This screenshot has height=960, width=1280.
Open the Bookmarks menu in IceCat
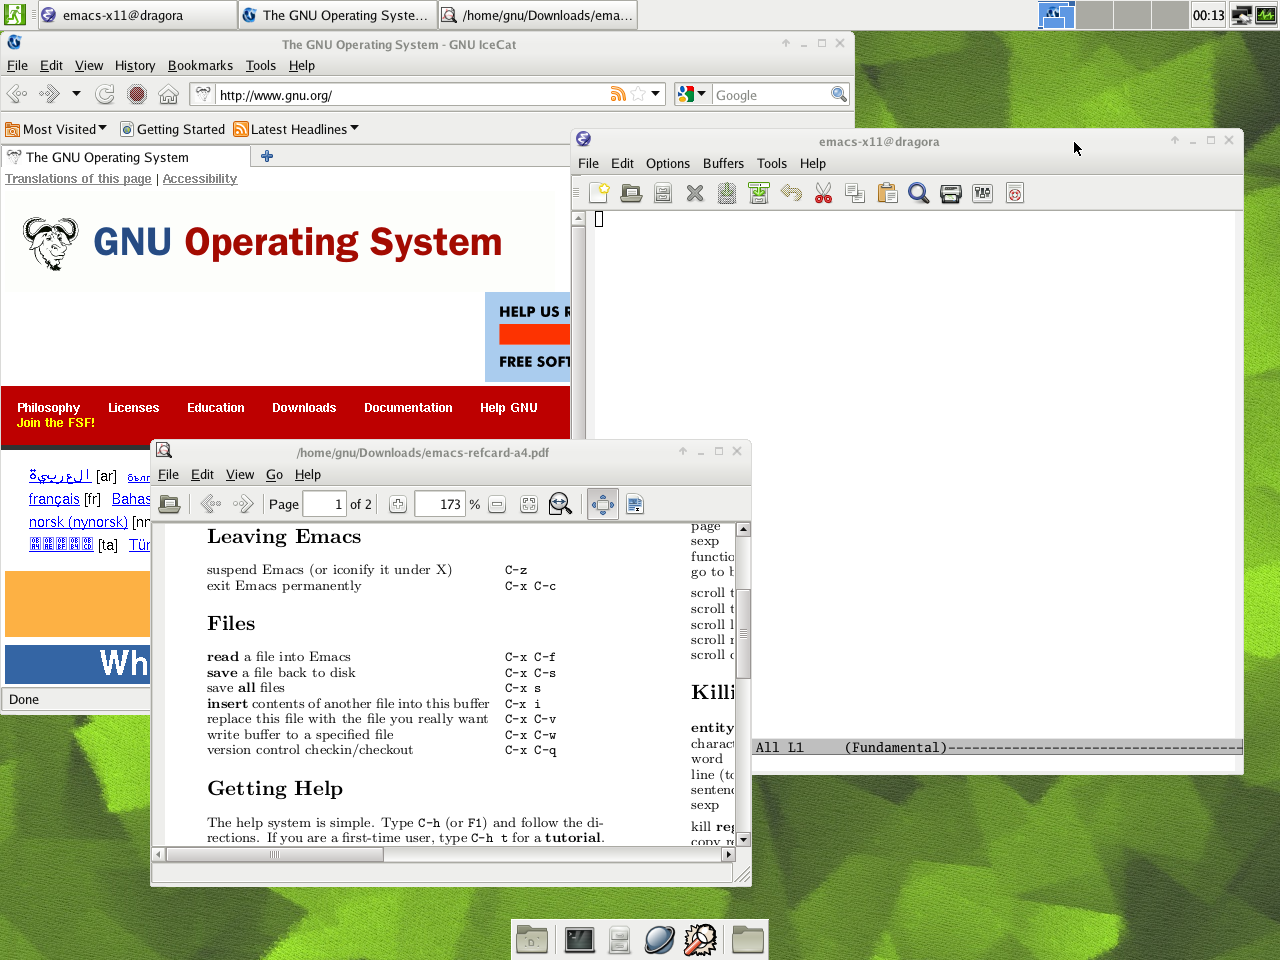200,65
